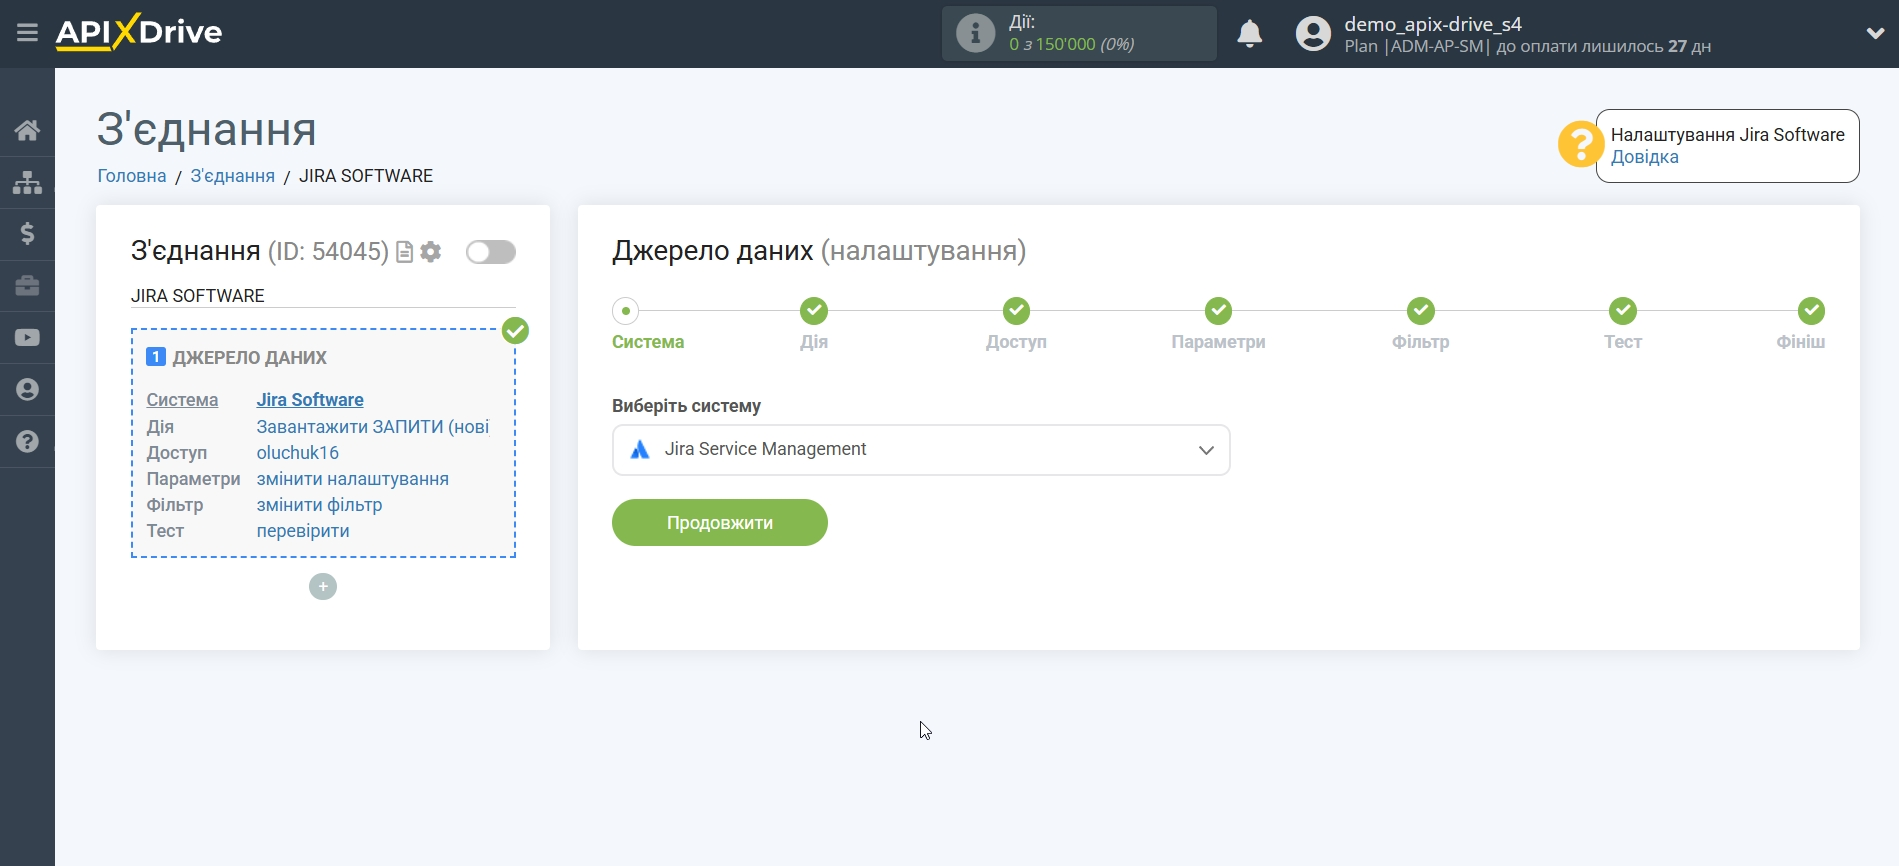Open the Довідка link
The height and width of the screenshot is (866, 1899).
pos(1644,157)
